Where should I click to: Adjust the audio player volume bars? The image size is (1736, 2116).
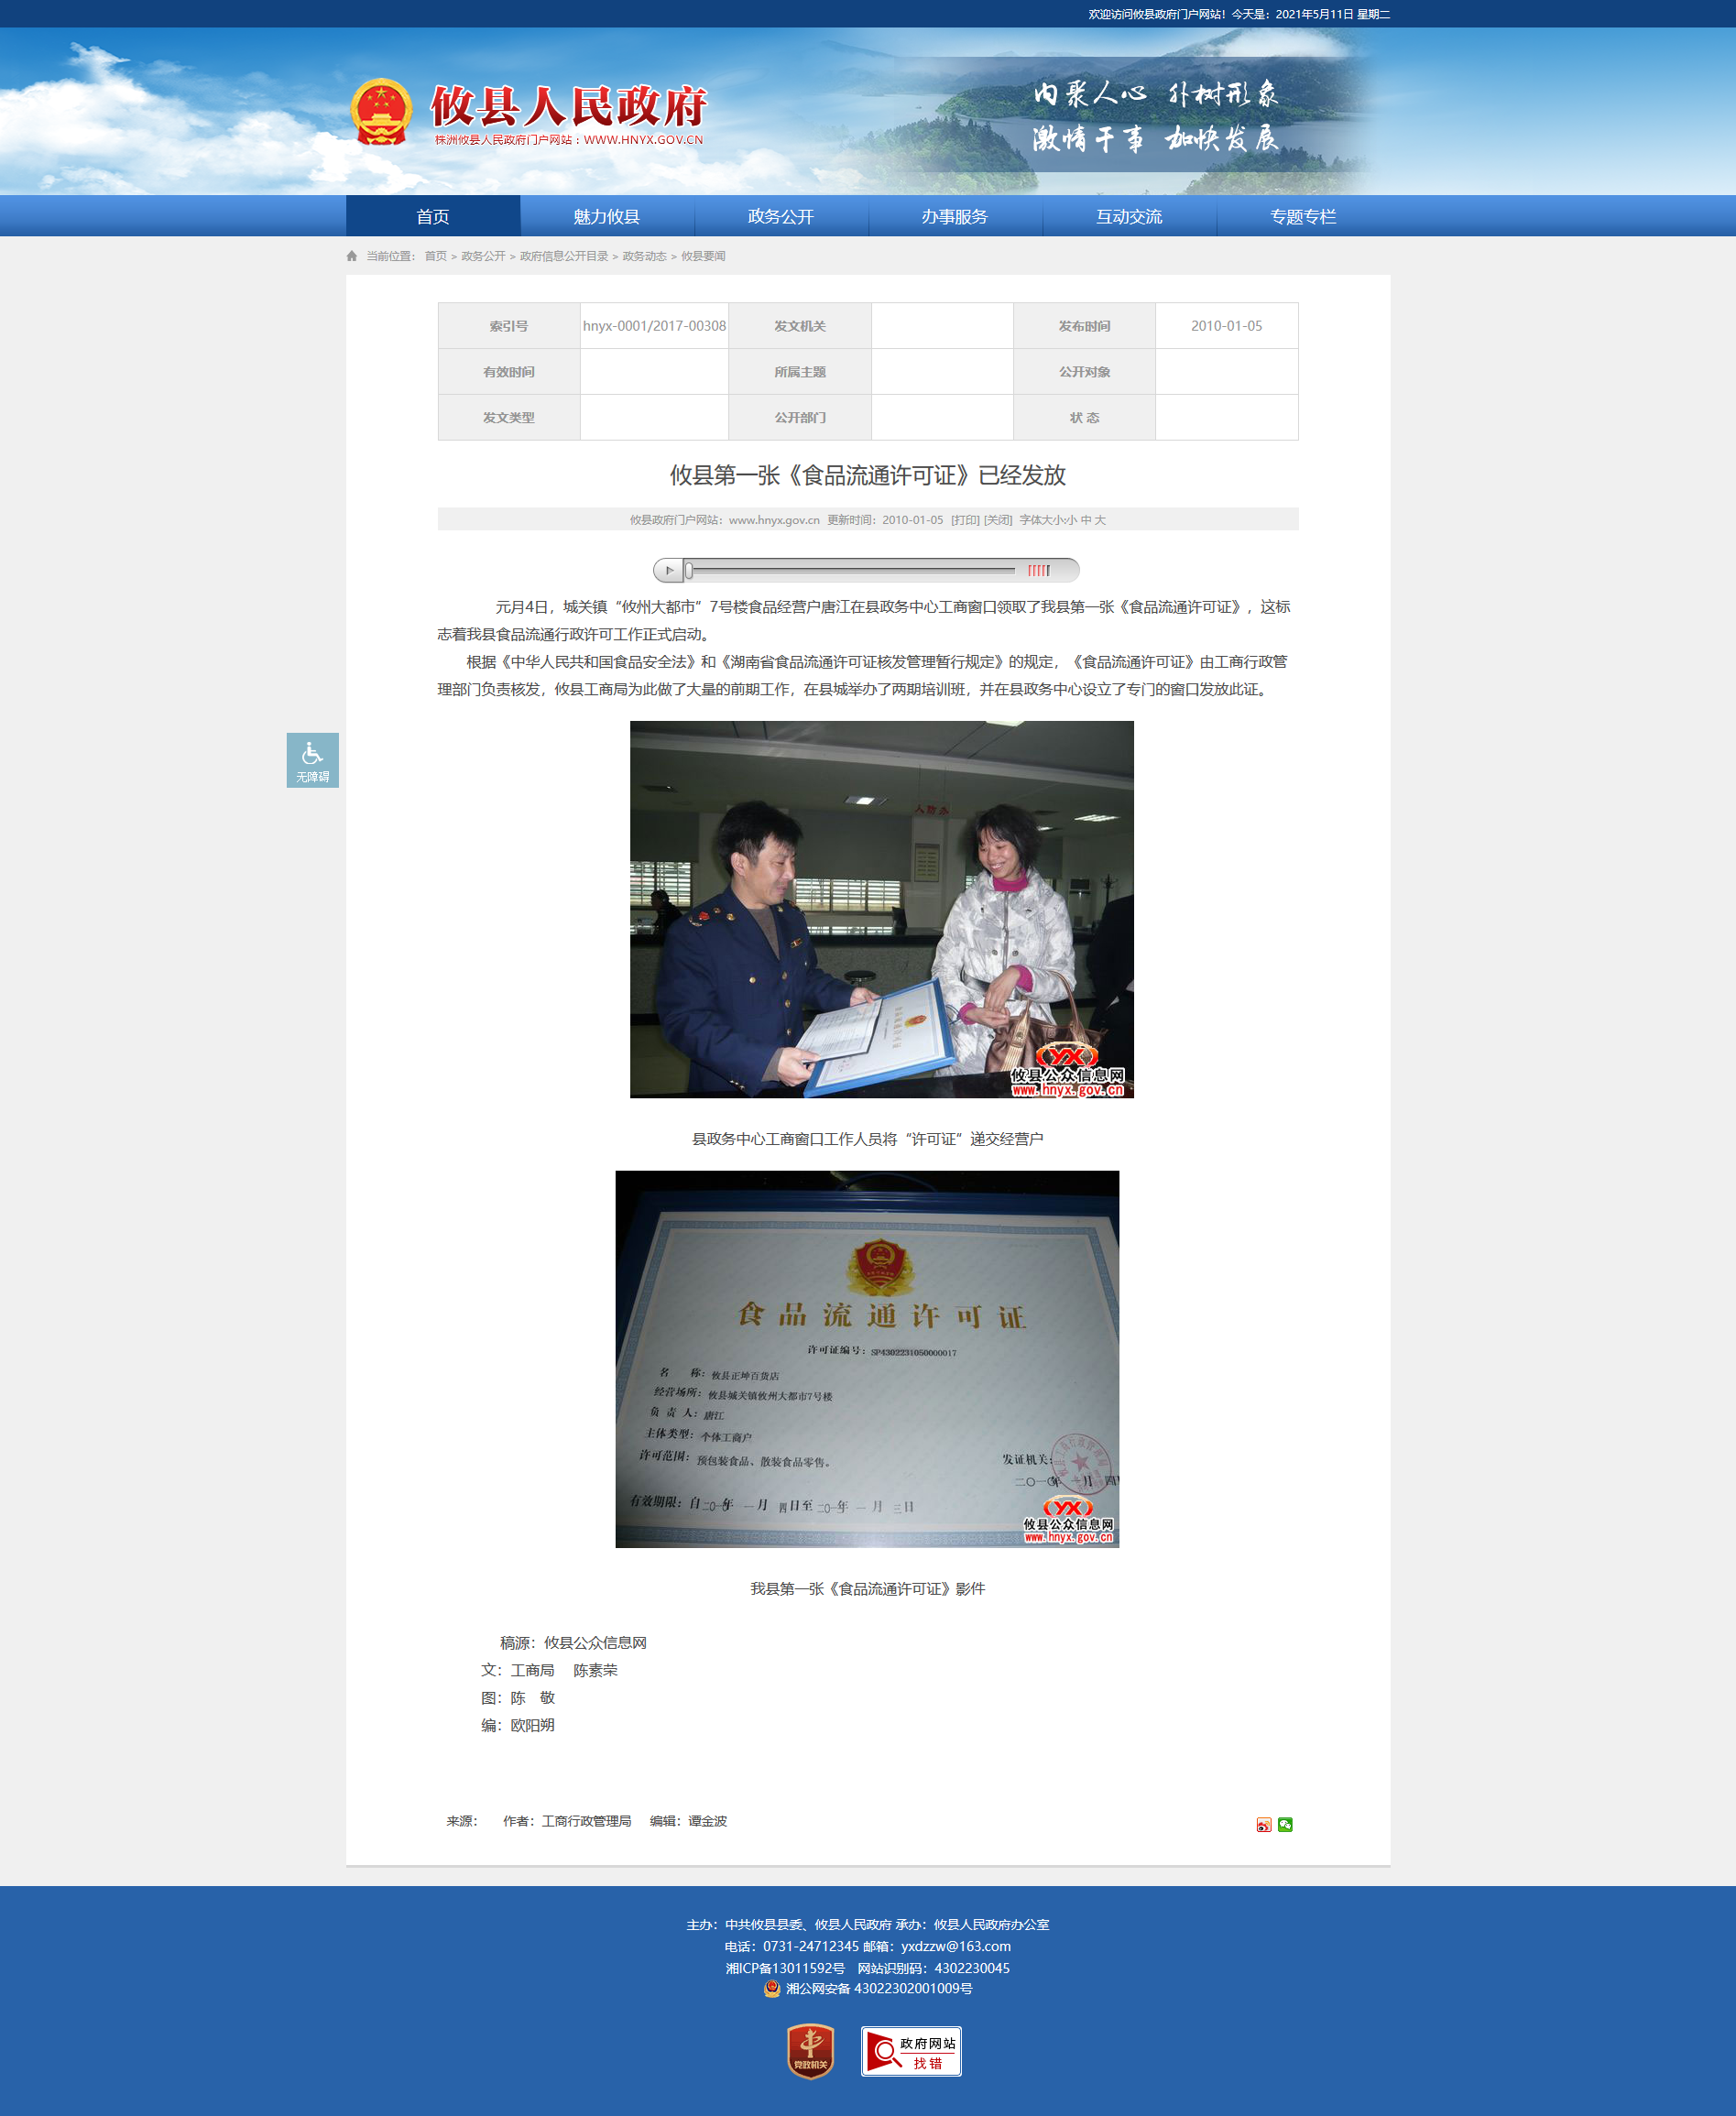pos(1039,571)
